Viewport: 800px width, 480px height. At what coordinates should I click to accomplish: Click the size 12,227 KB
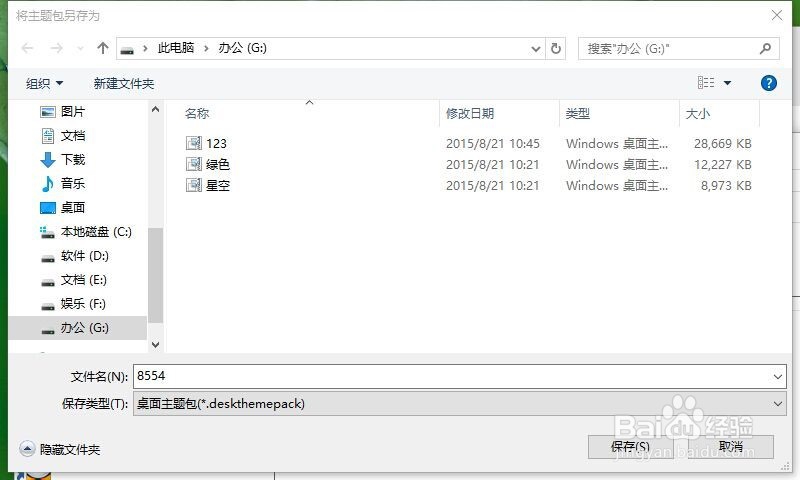(x=722, y=164)
